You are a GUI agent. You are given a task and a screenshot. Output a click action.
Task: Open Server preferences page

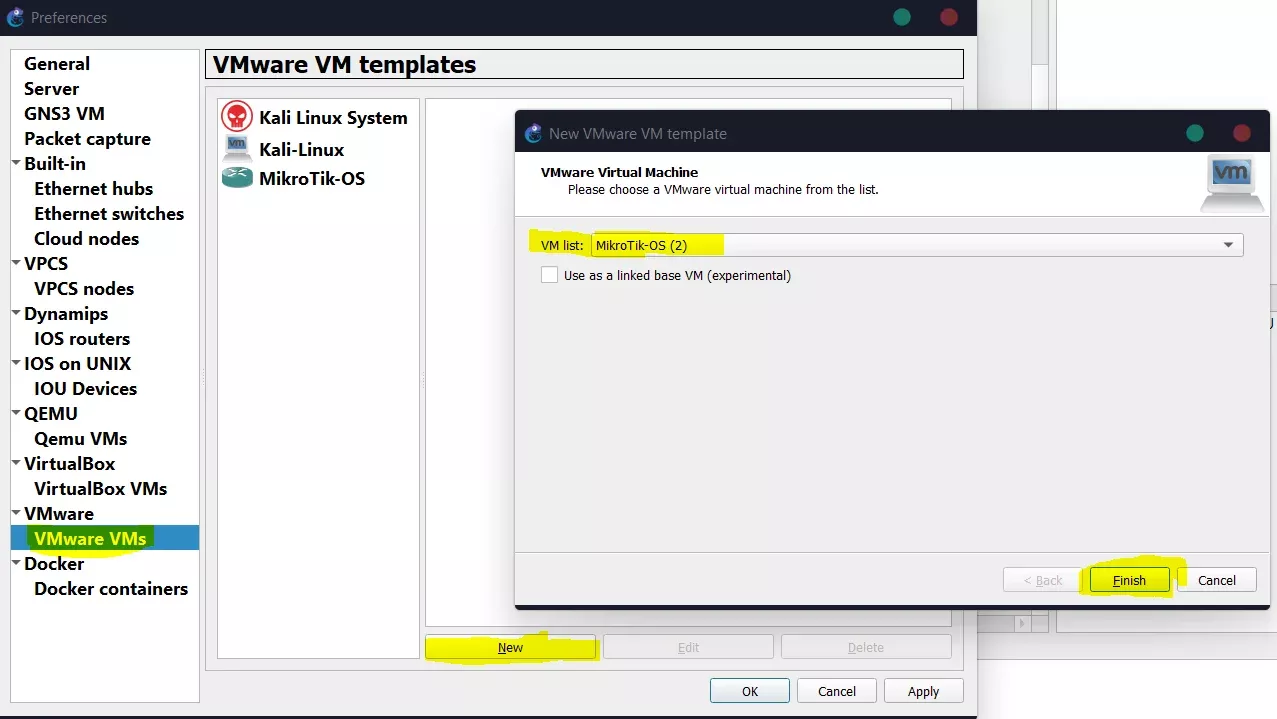(x=52, y=89)
